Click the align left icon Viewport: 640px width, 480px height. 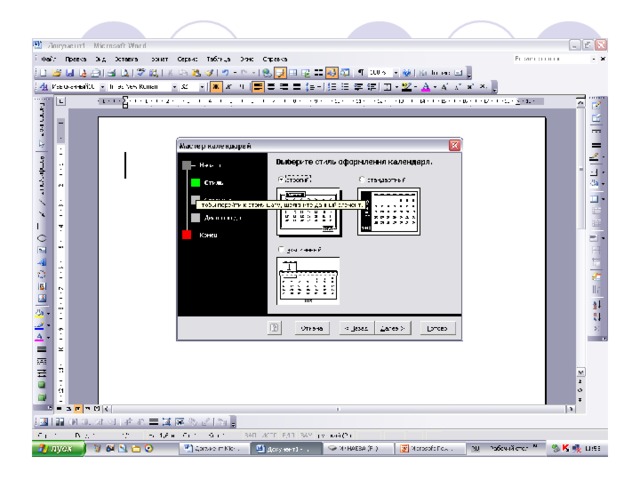pos(258,88)
